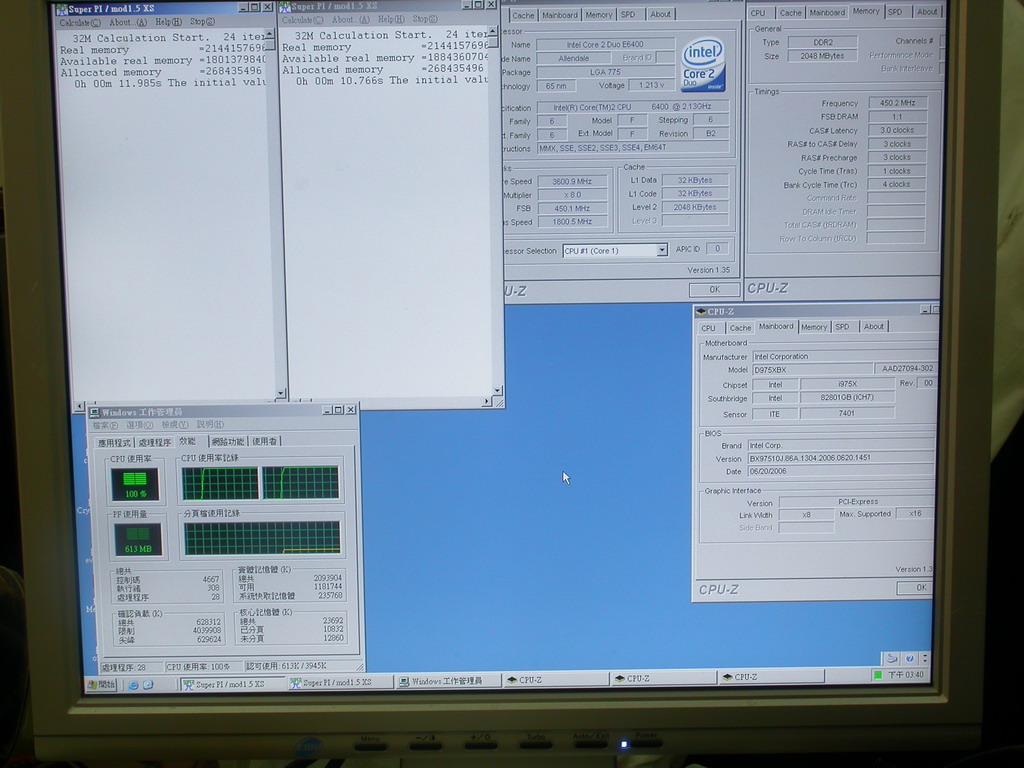Viewport: 1024px width, 768px height.
Task: Click the up scroll arrow in left Super PI
Action: point(270,34)
